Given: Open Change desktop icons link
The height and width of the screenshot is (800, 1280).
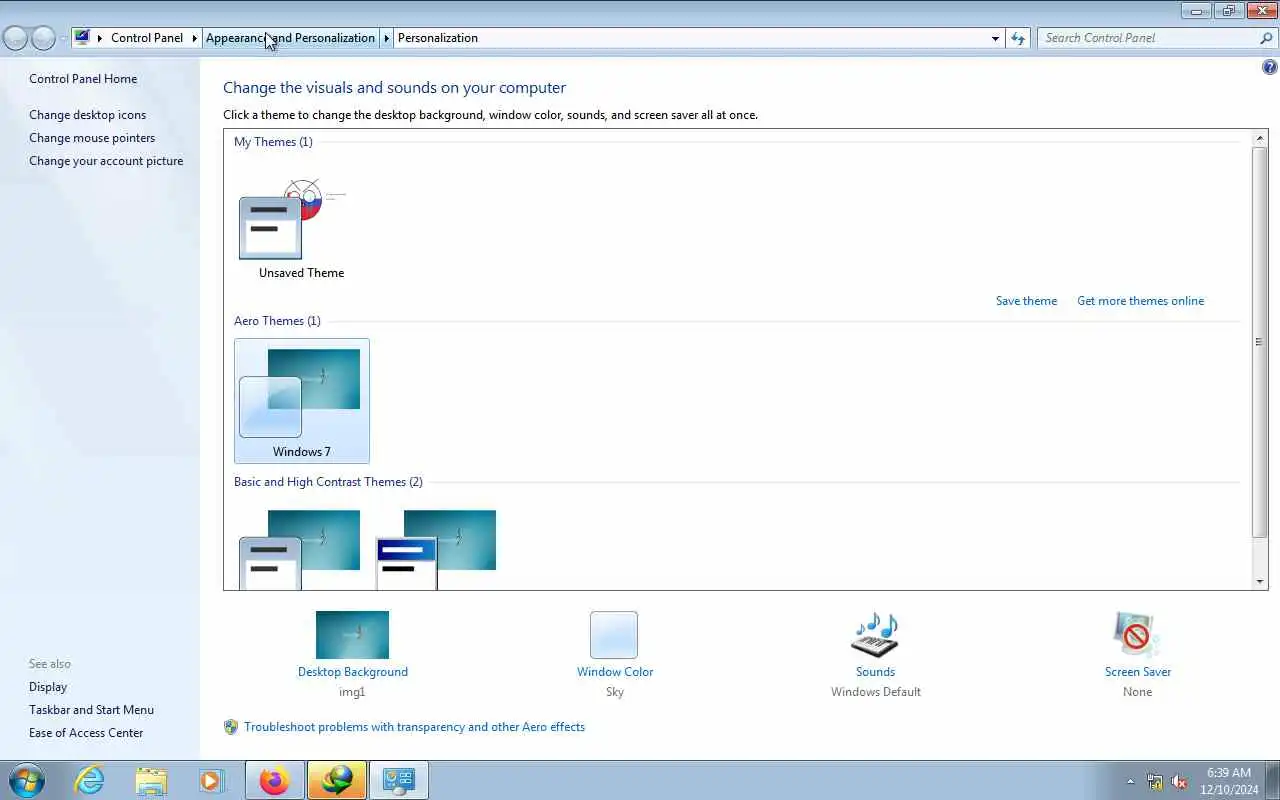Looking at the screenshot, I should 87,115.
